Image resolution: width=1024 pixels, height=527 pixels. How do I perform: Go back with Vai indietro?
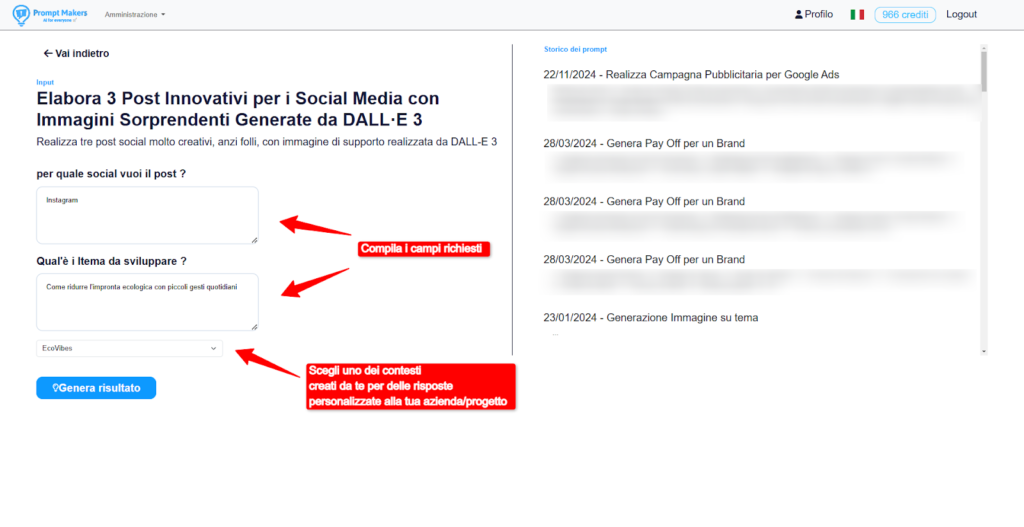coord(76,54)
